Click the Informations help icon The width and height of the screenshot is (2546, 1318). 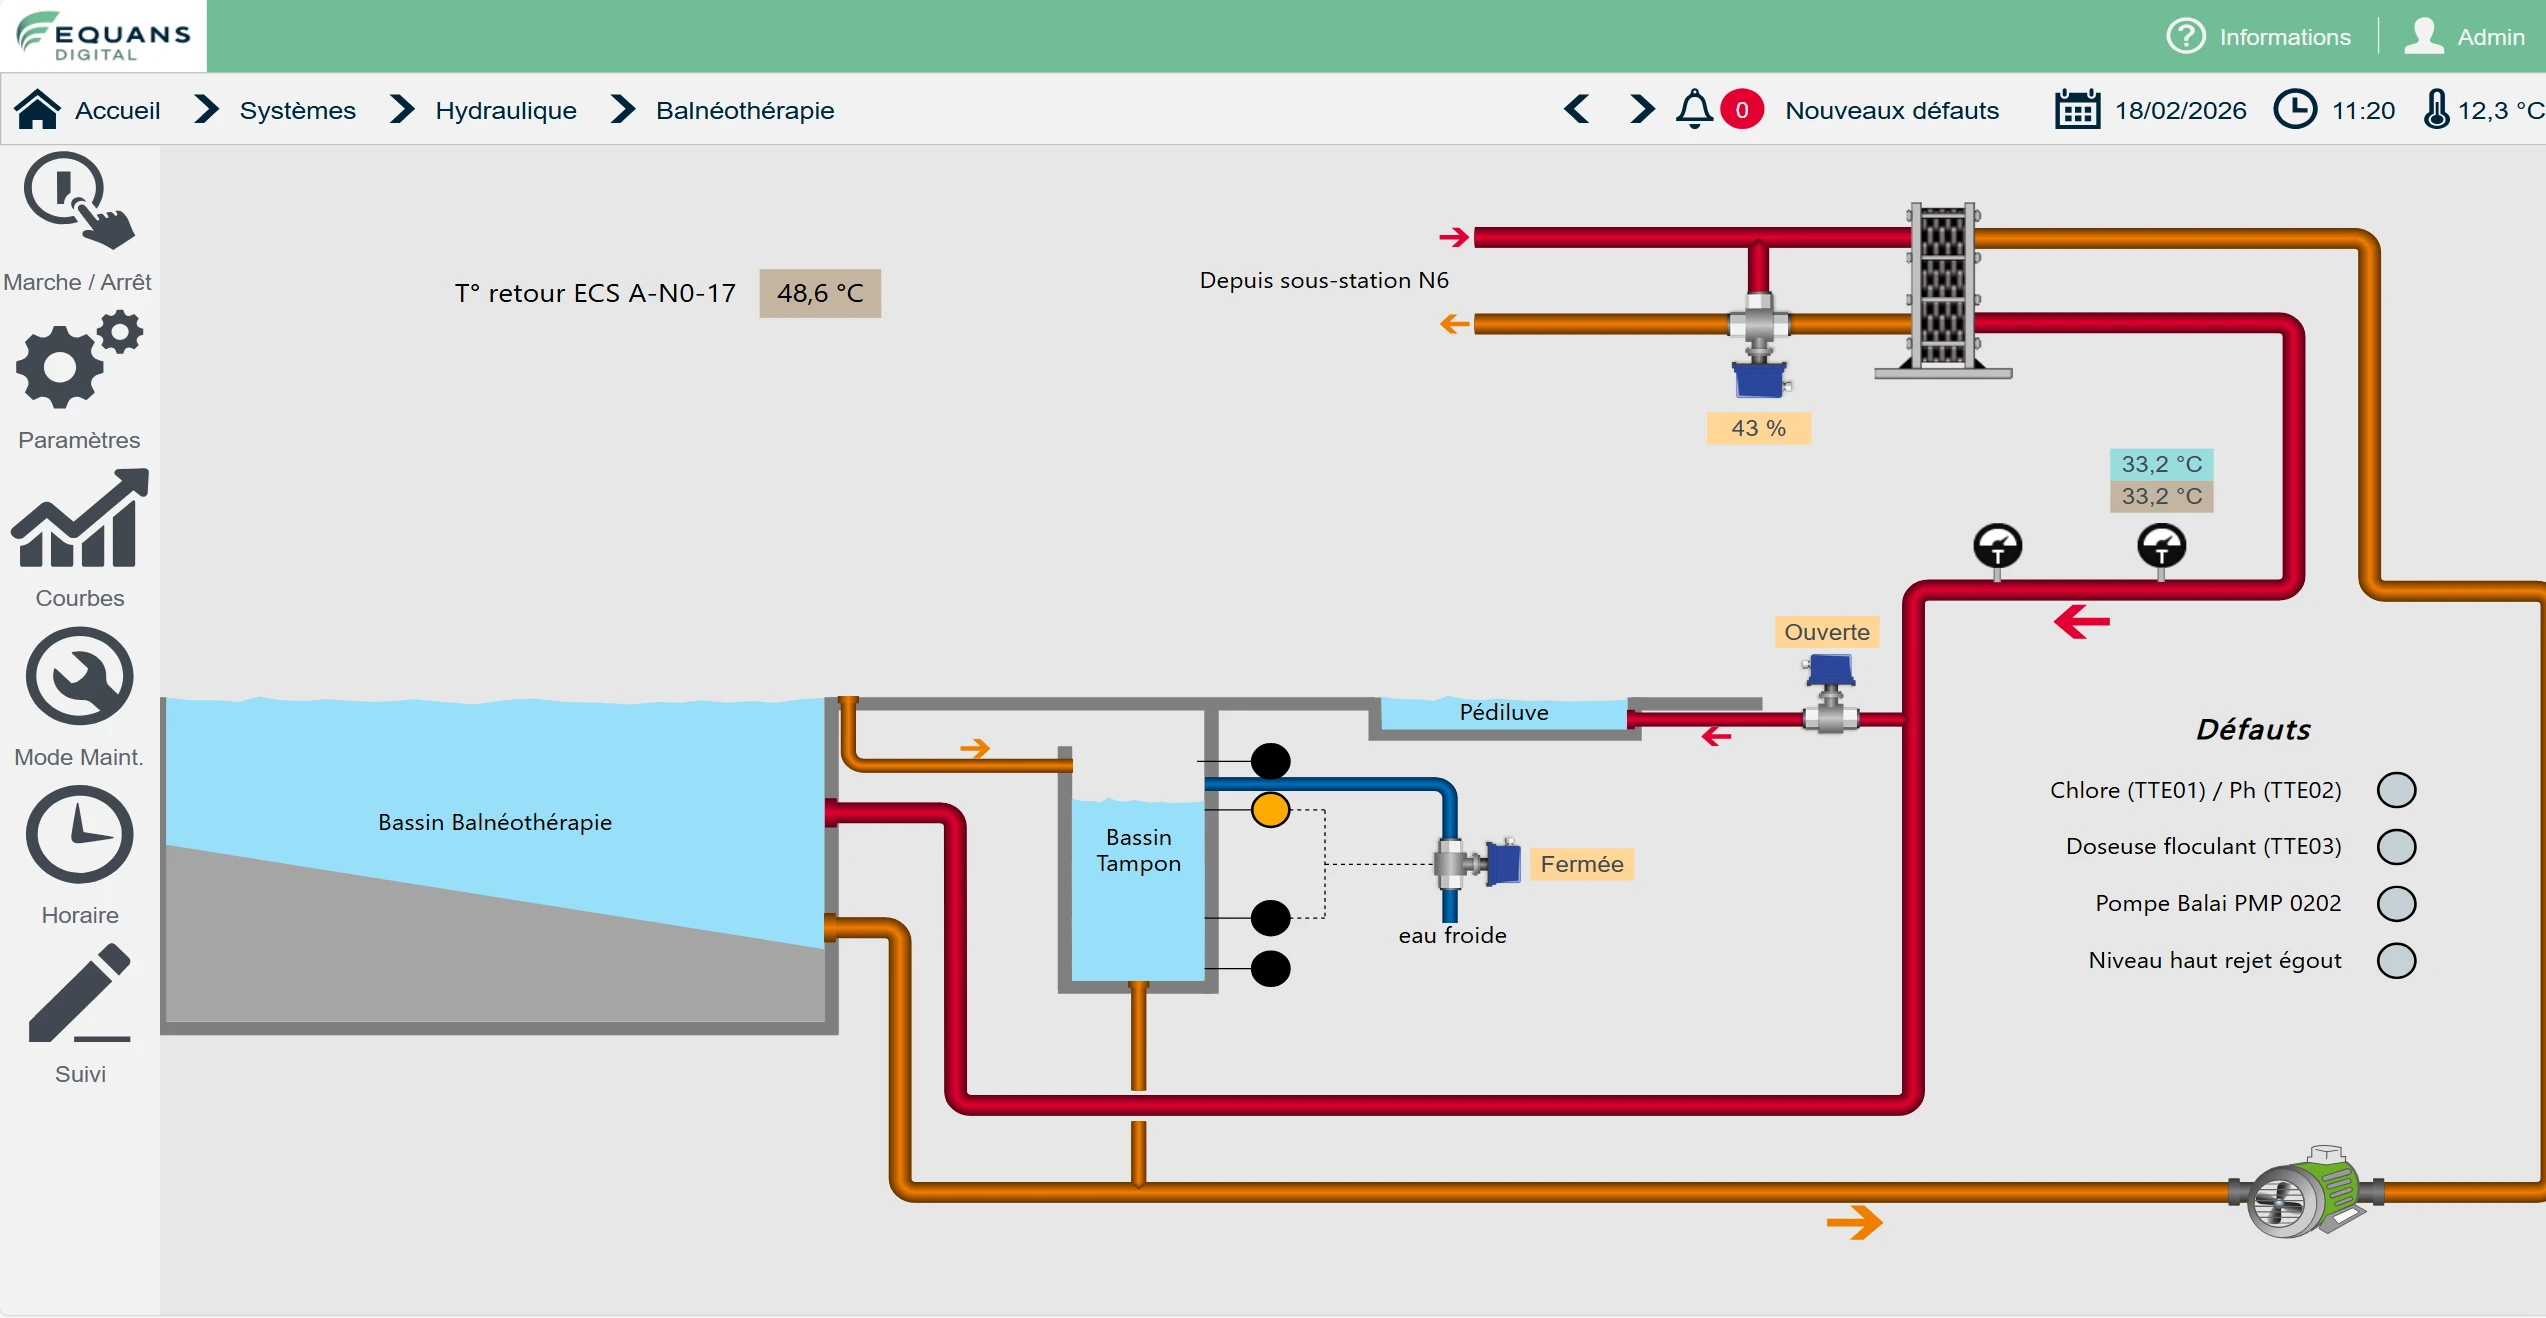[2186, 36]
